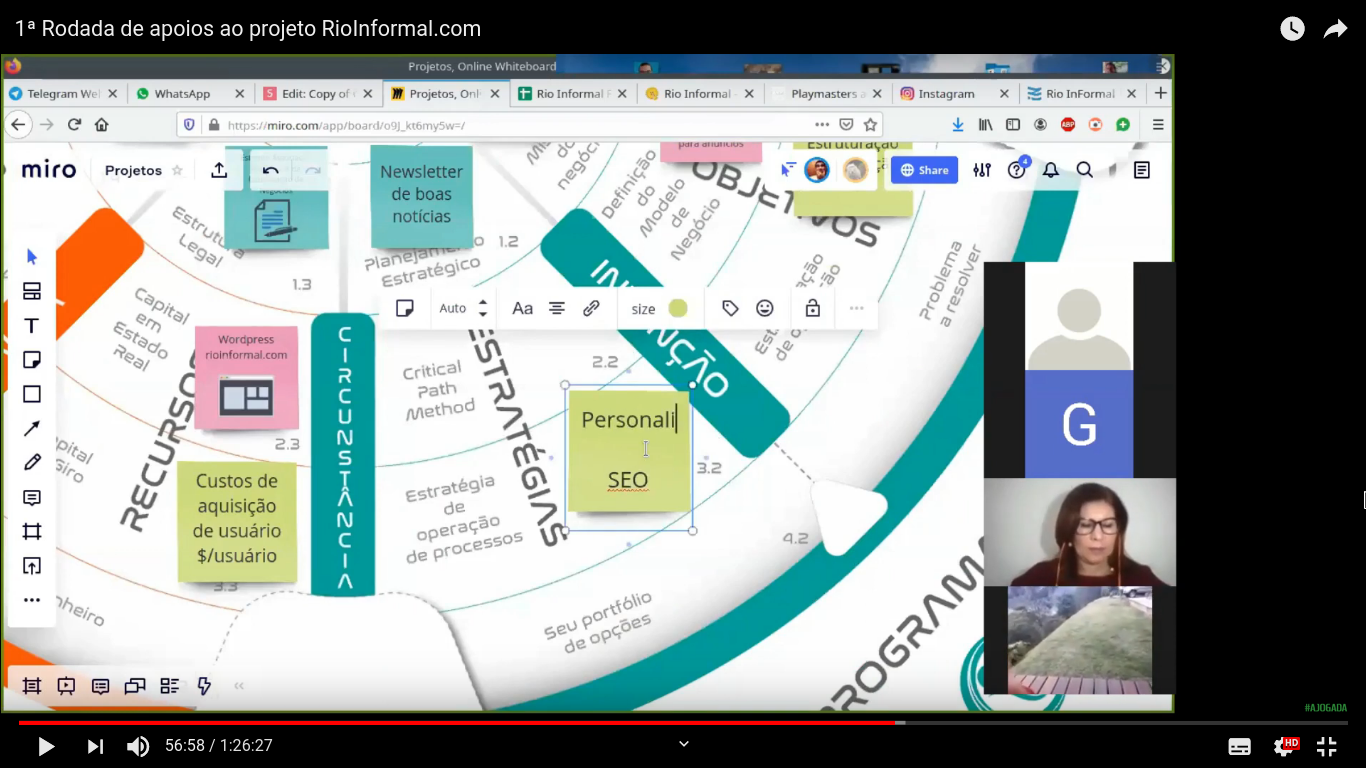Switch to the Telegram Web tab
The height and width of the screenshot is (768, 1366).
63,94
